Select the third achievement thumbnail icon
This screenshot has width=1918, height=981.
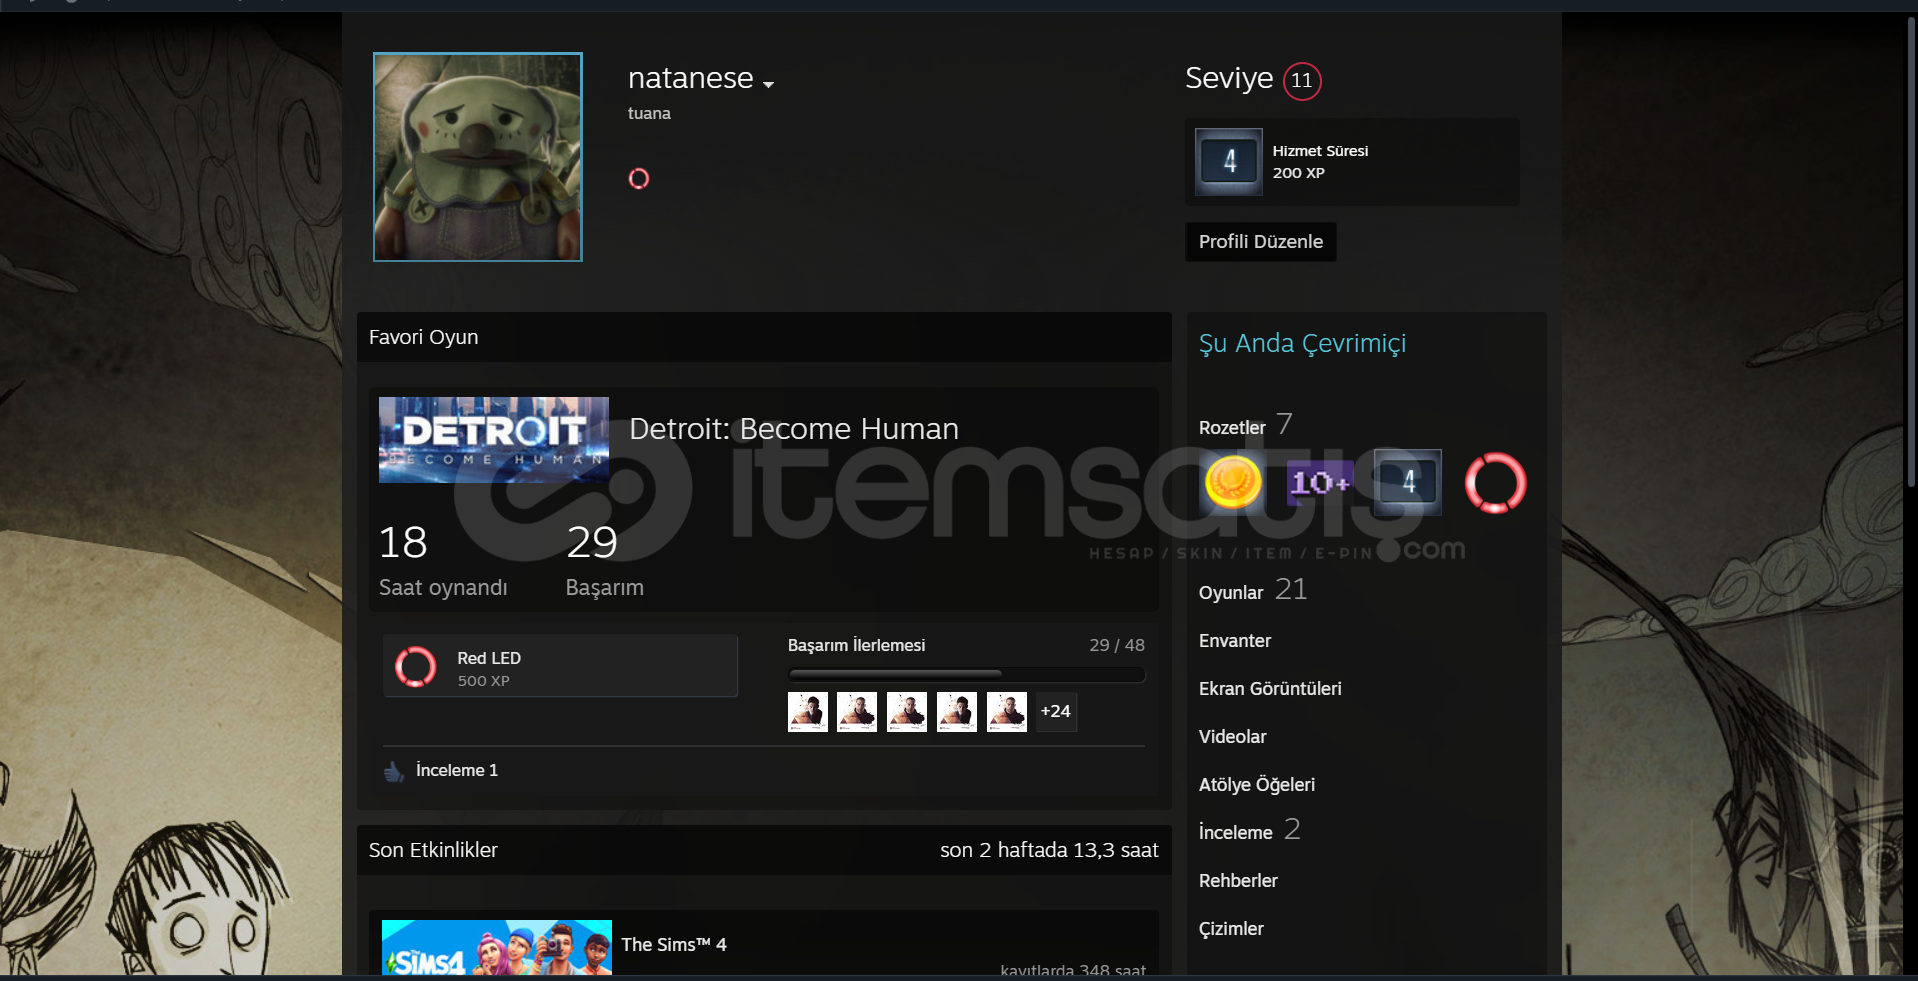(907, 712)
